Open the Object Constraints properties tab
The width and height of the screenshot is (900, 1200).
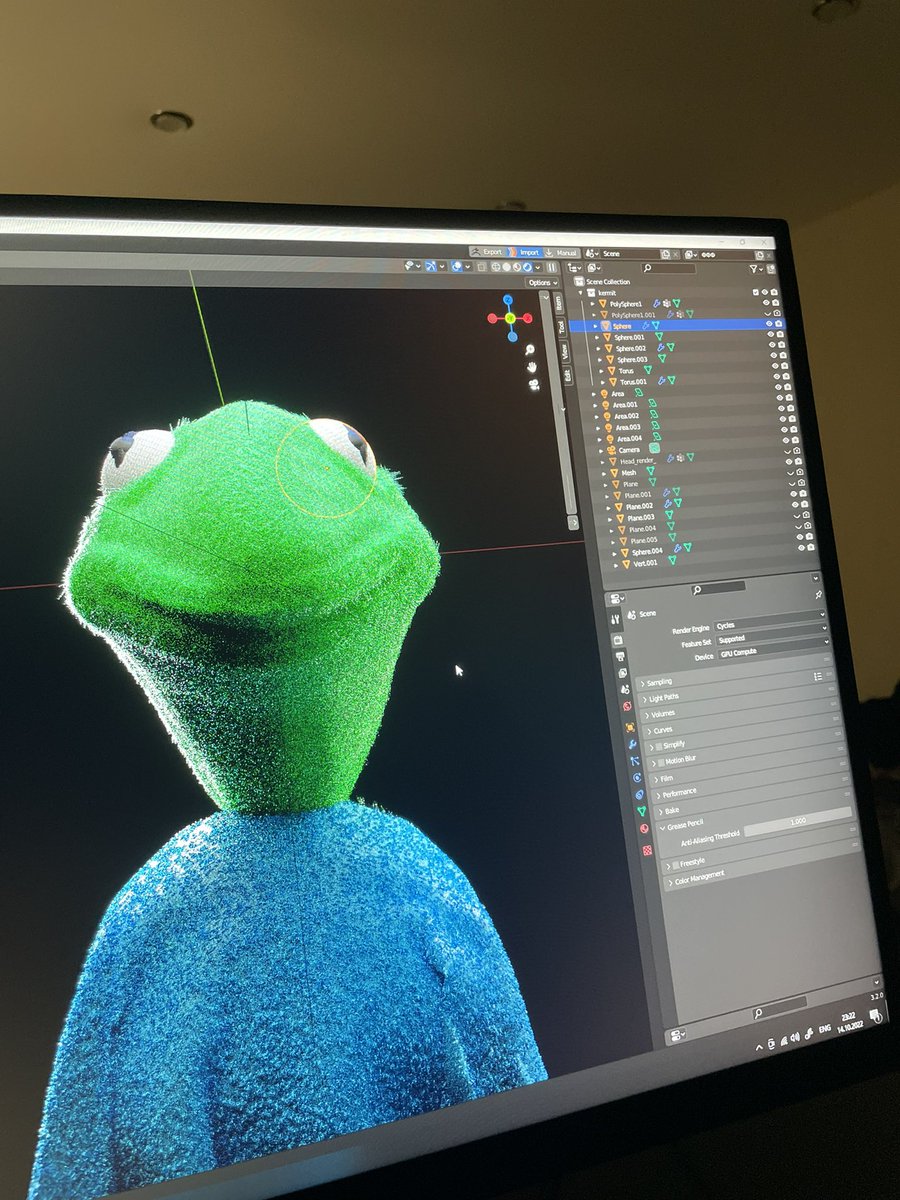click(x=639, y=794)
